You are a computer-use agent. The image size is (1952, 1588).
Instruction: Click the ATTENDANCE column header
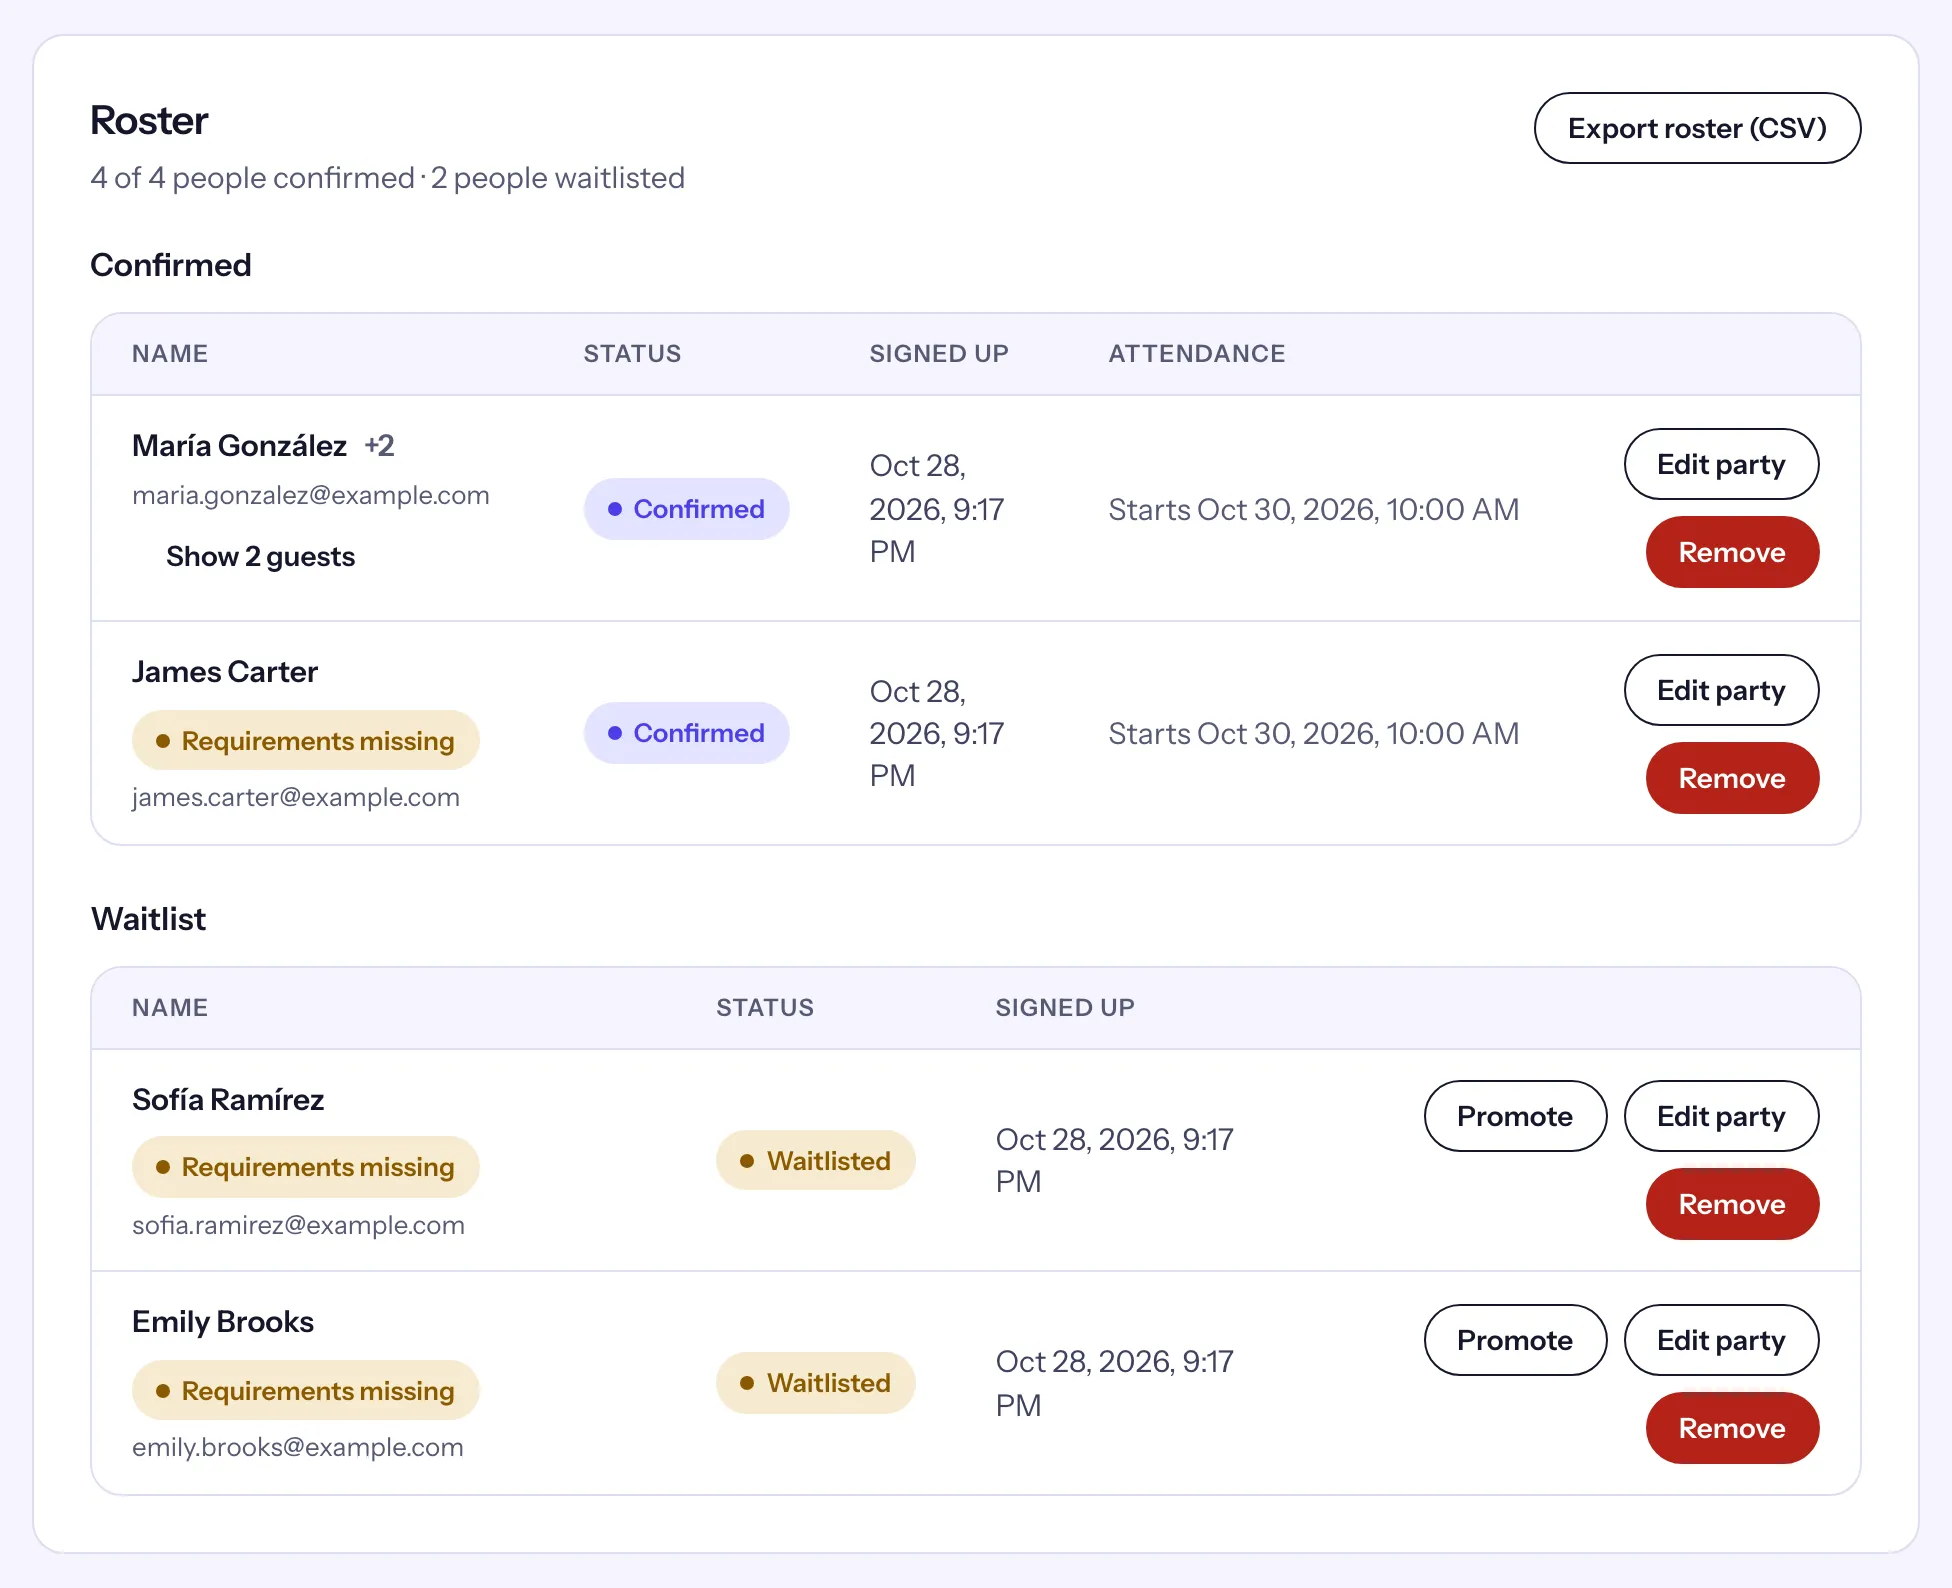click(x=1197, y=353)
